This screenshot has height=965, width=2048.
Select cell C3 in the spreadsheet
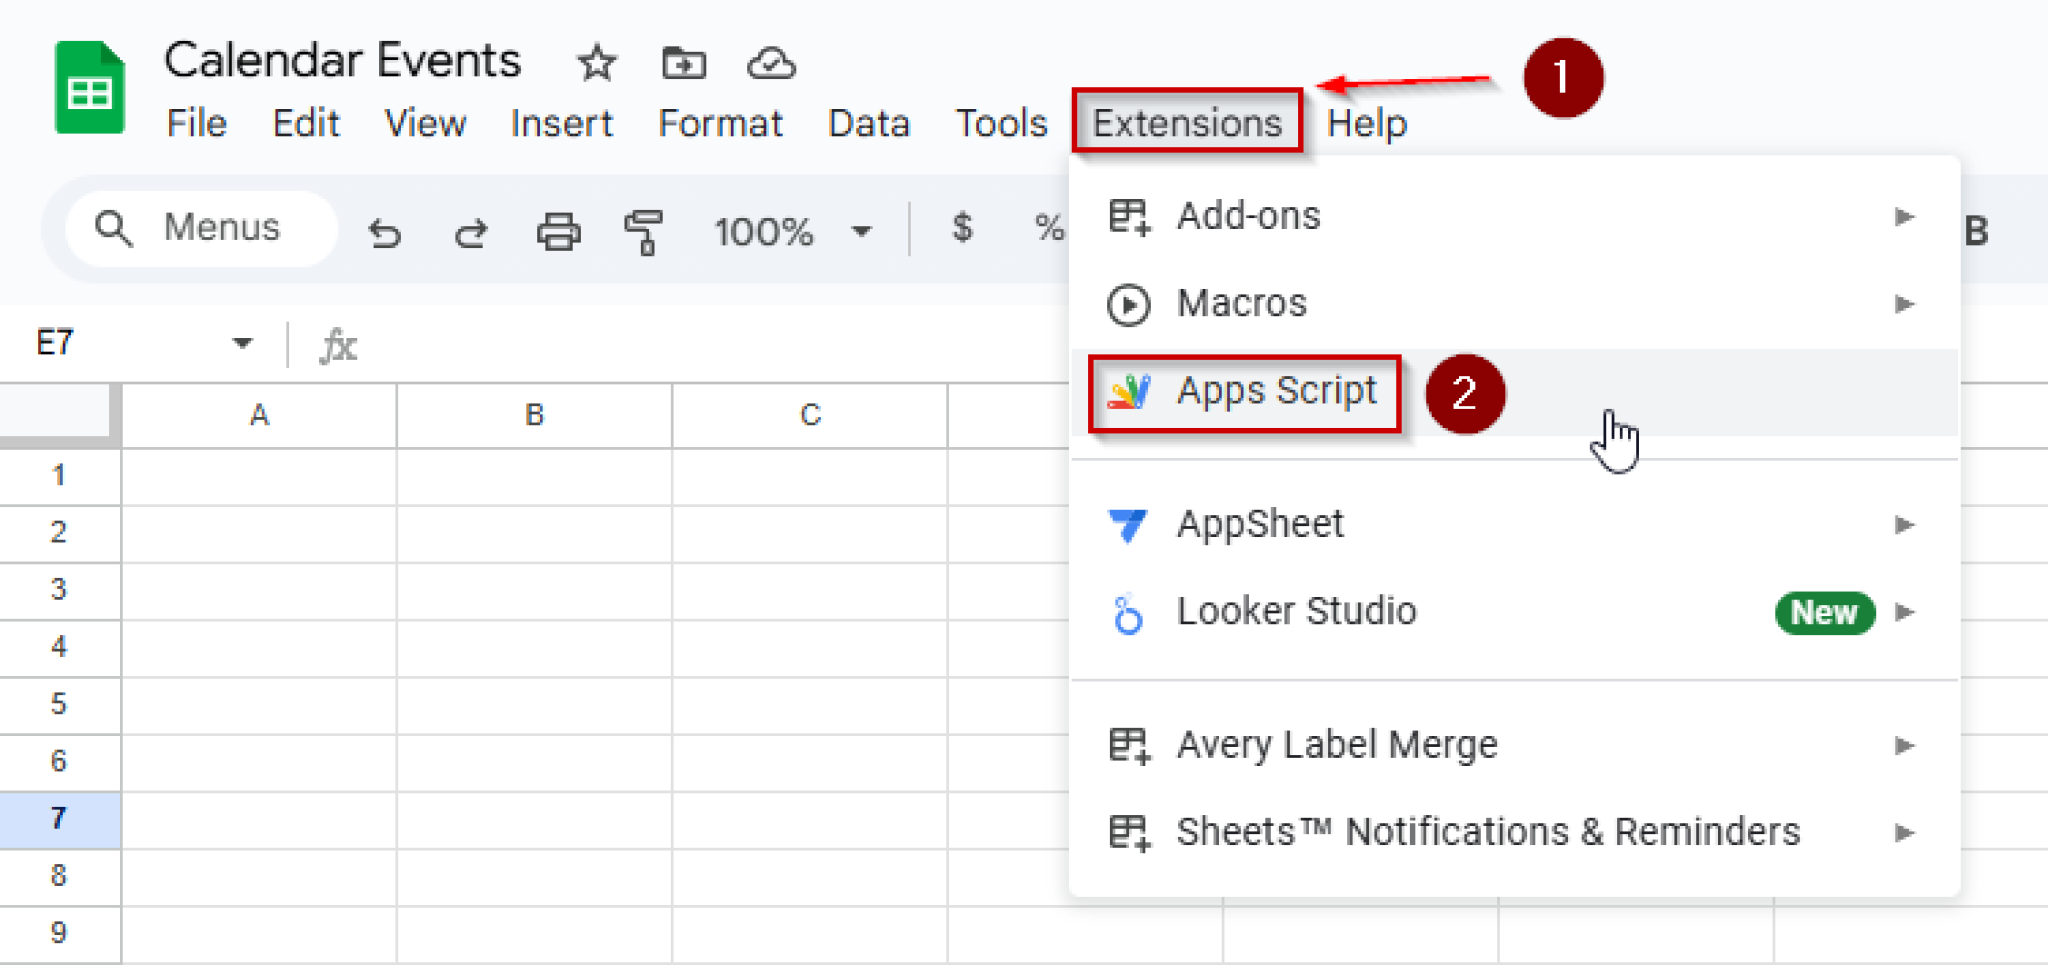[808, 590]
